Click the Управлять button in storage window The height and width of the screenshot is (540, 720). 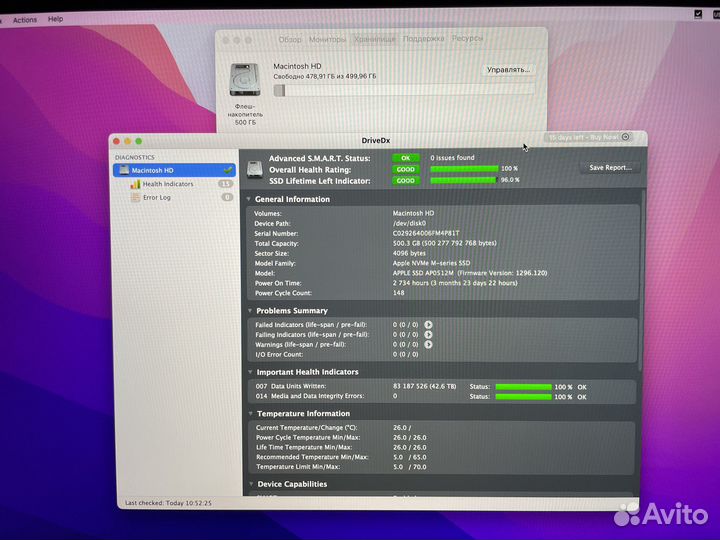(x=508, y=70)
